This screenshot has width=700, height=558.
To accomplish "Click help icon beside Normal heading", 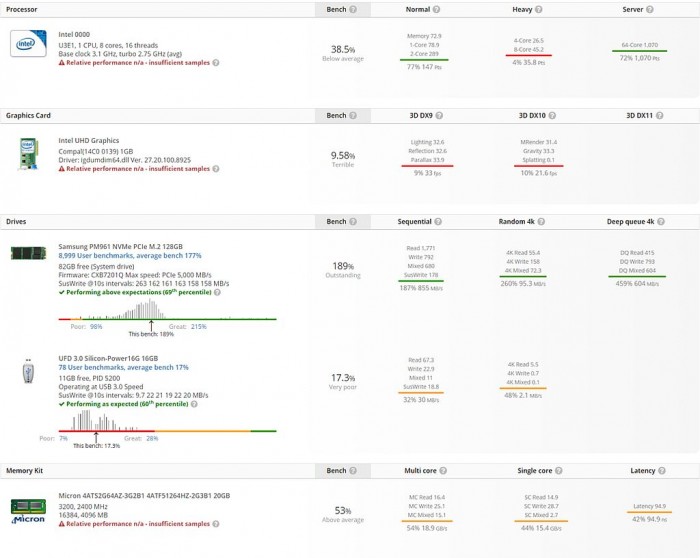I will click(437, 9).
